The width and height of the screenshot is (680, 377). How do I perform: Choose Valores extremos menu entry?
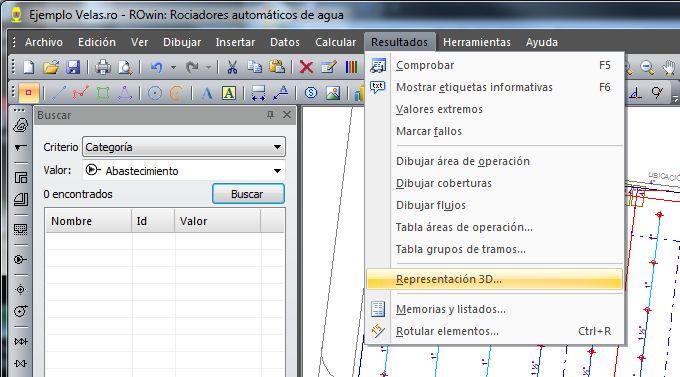494,109
